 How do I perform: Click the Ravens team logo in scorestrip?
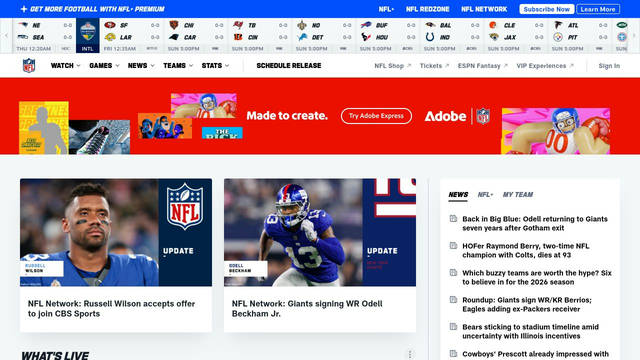click(430, 25)
